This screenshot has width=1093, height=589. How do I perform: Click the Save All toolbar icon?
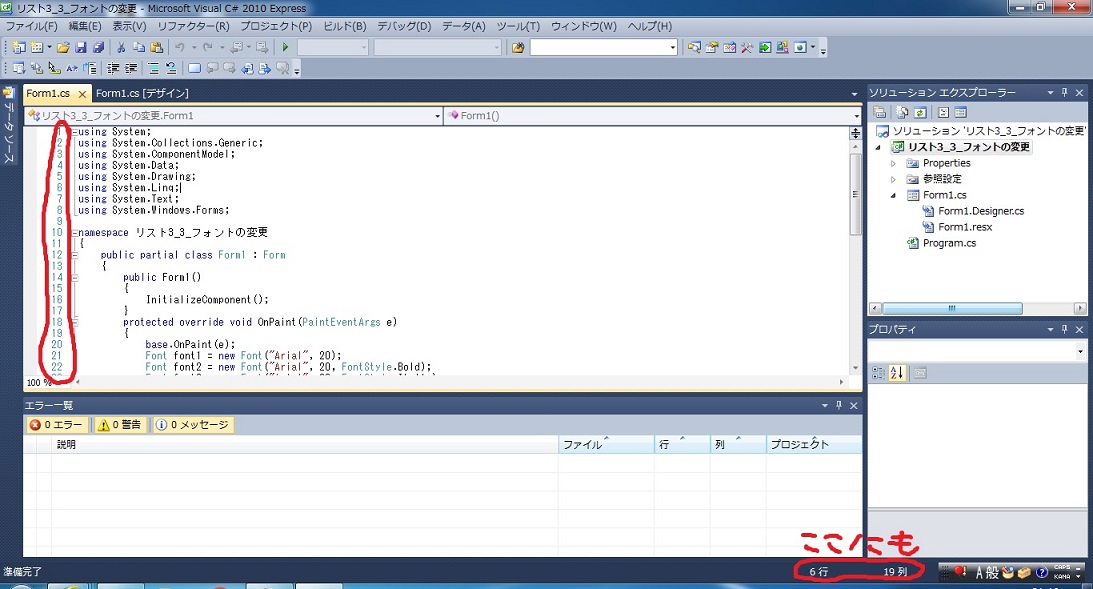98,47
